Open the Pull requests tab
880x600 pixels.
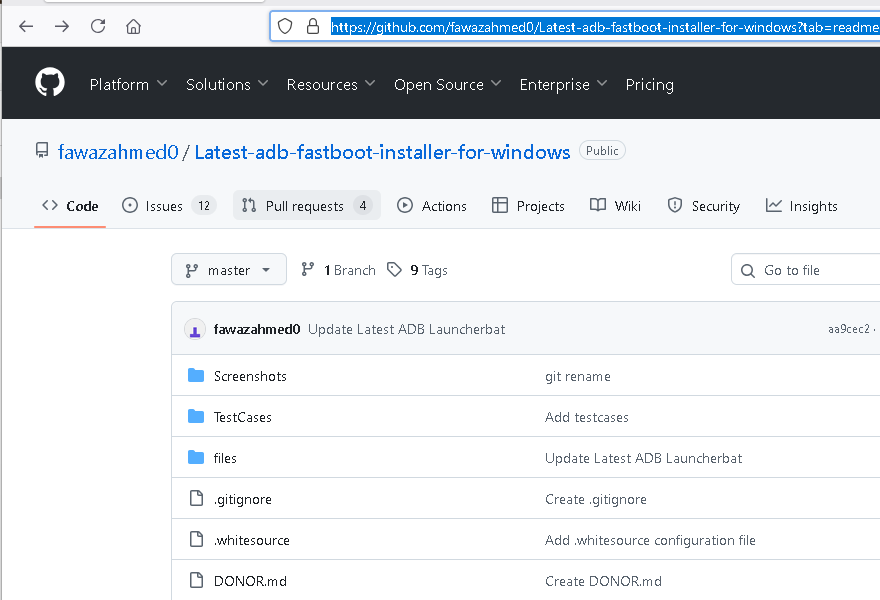(306, 206)
